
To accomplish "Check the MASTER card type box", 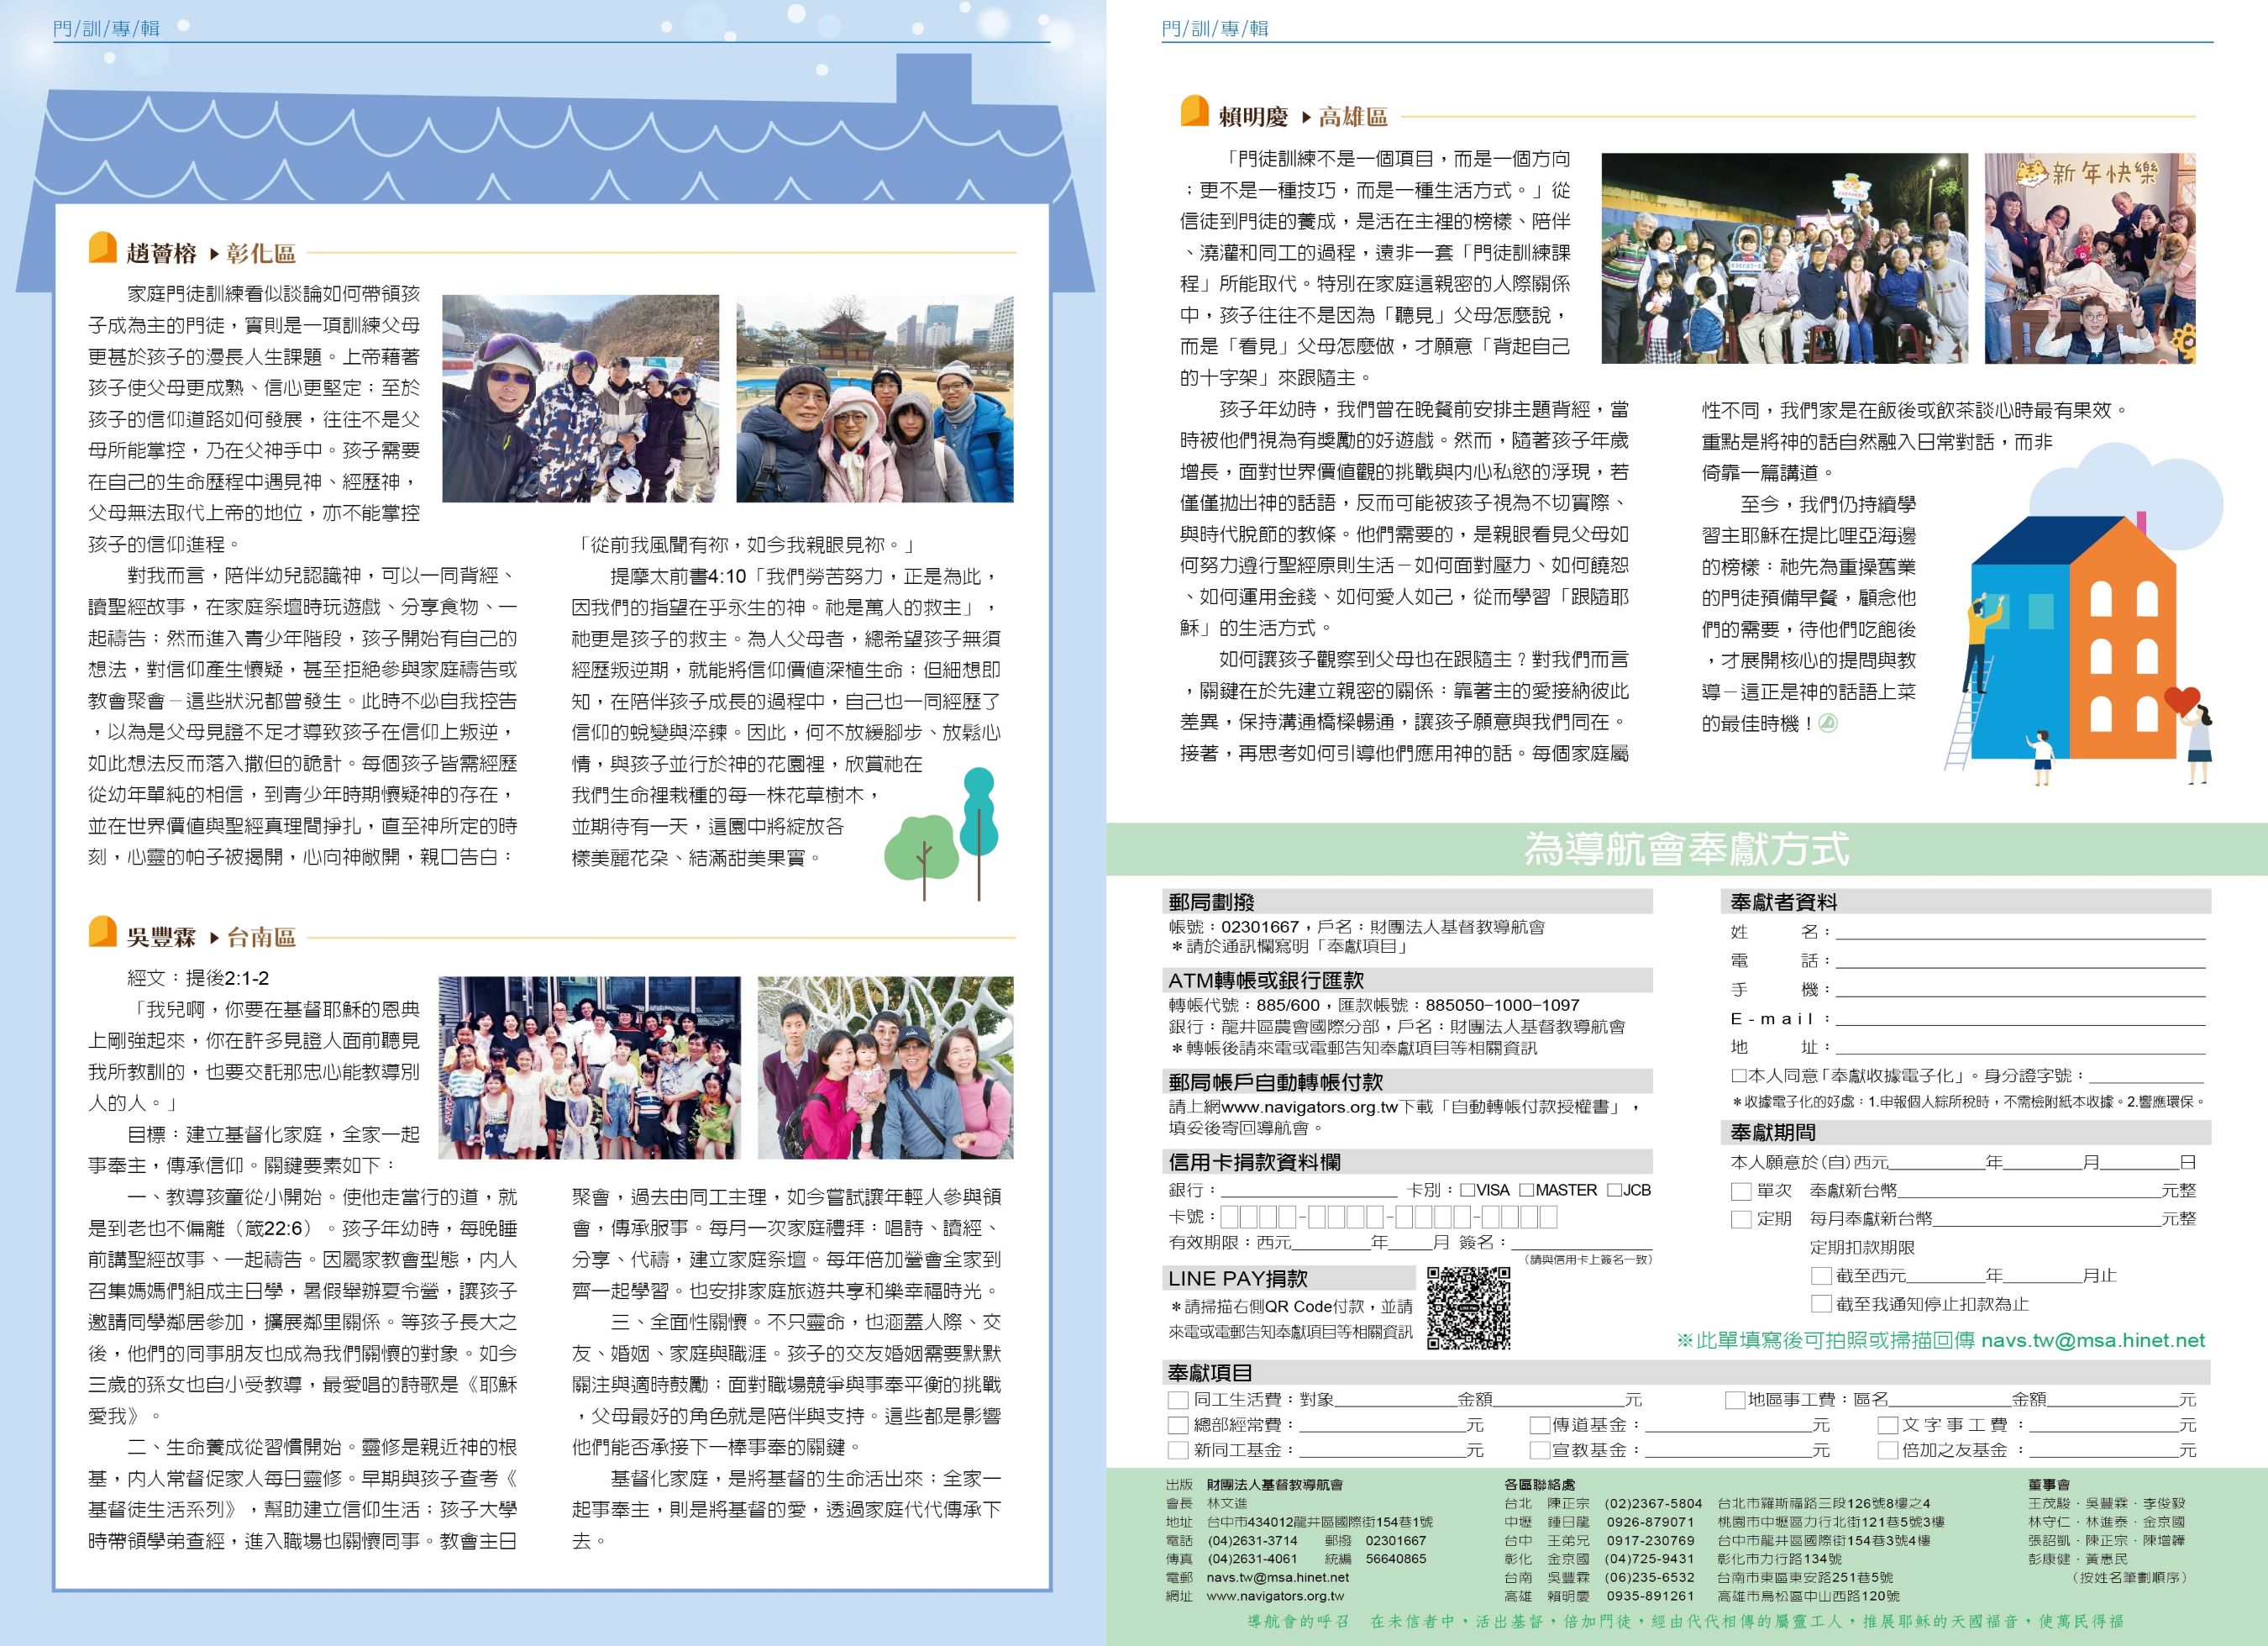I will click(1526, 1190).
